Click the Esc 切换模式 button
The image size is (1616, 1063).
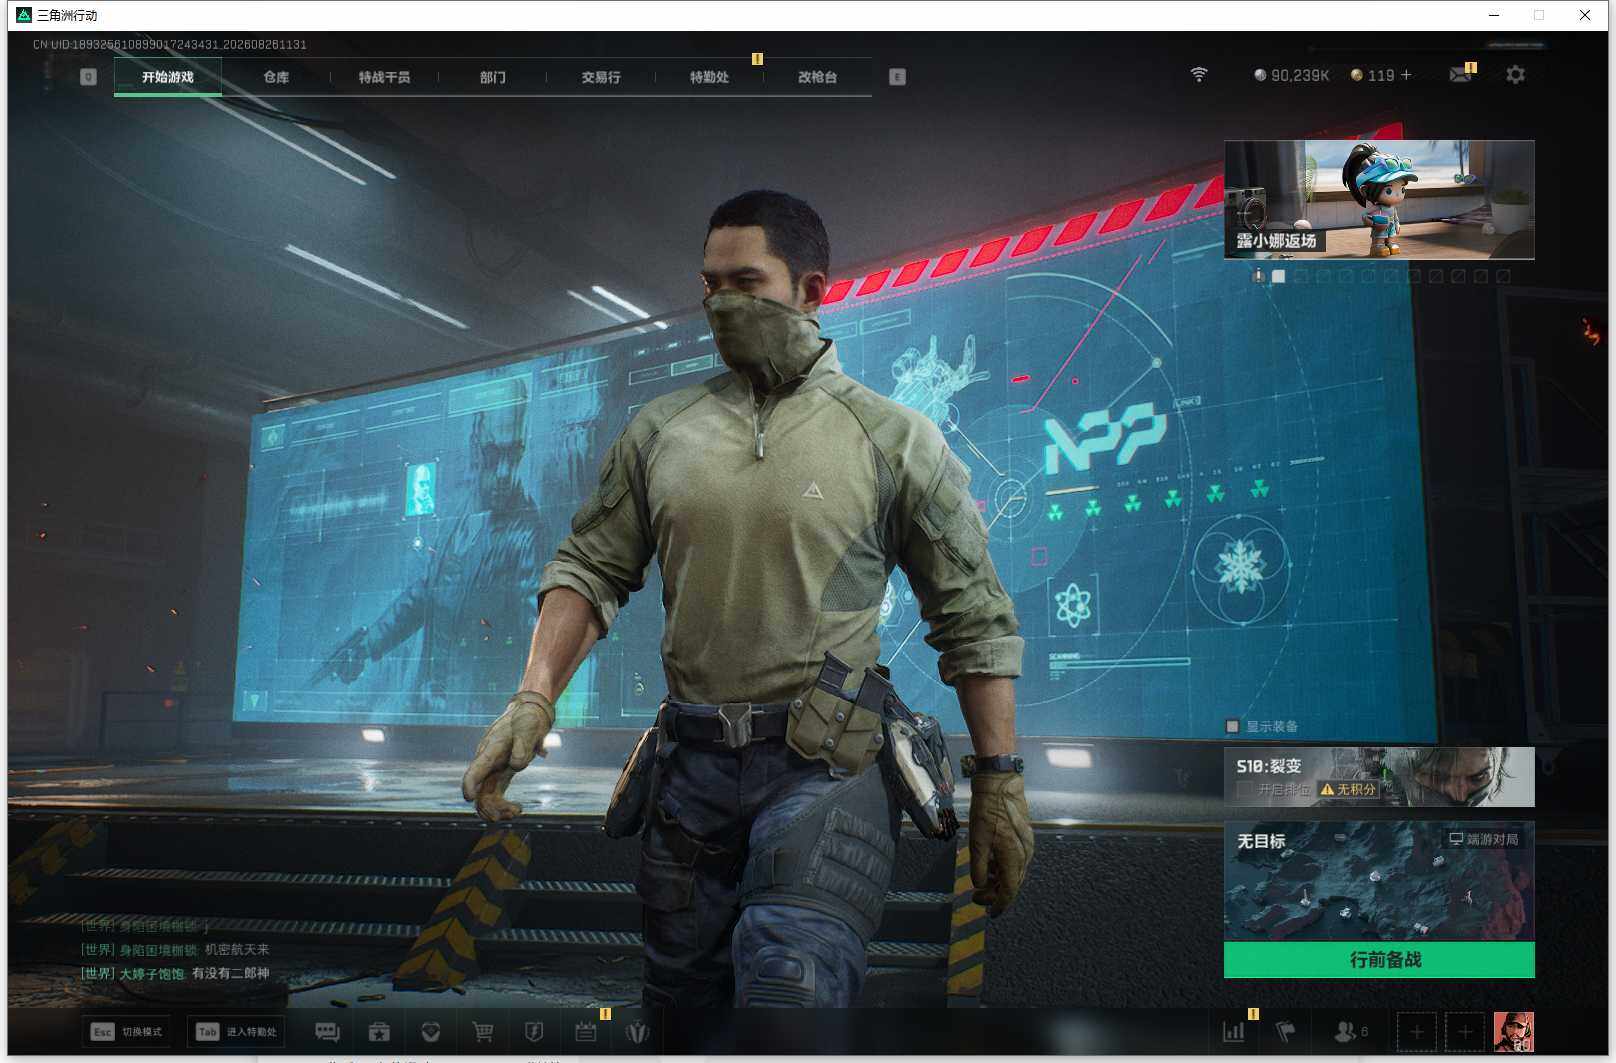coord(127,1032)
